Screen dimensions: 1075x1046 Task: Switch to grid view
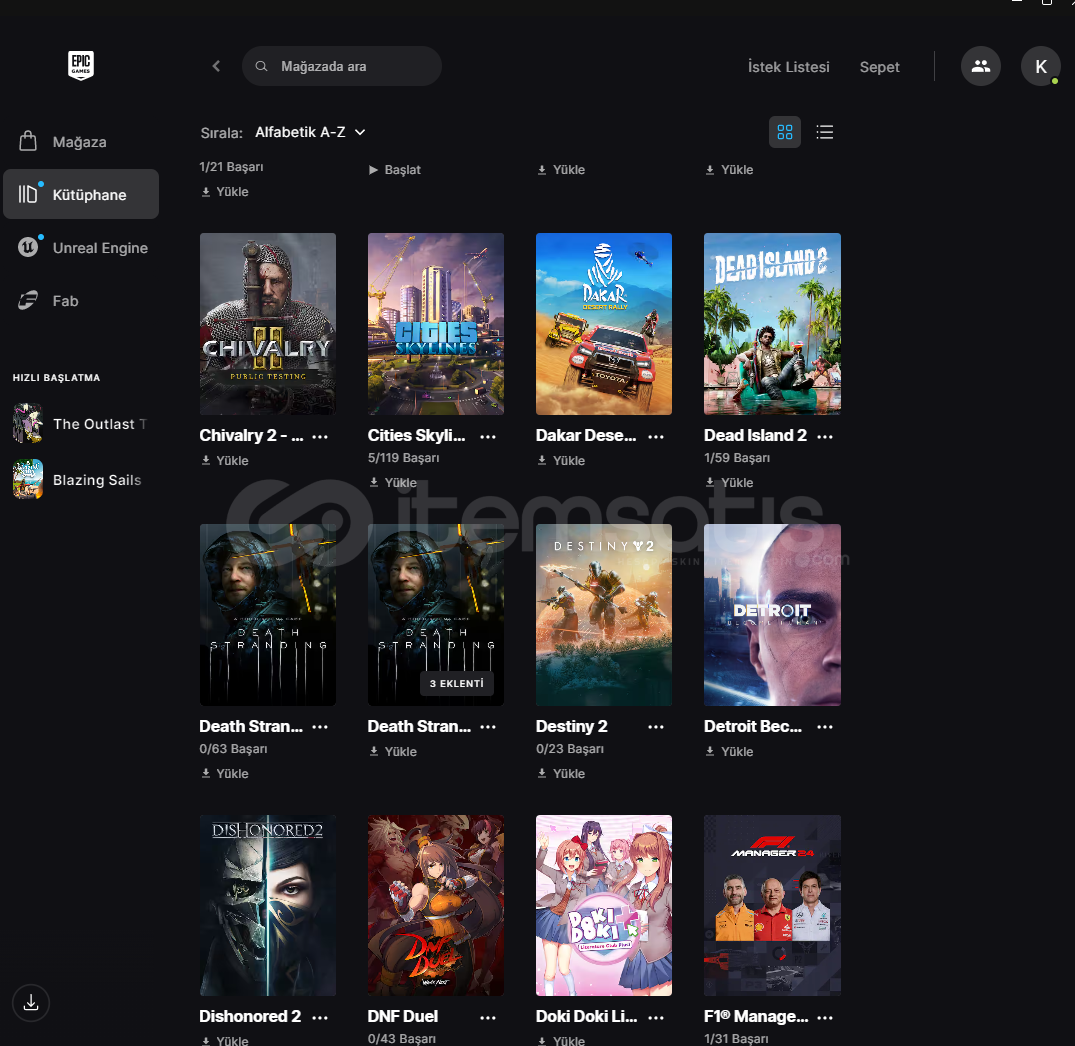[x=785, y=132]
